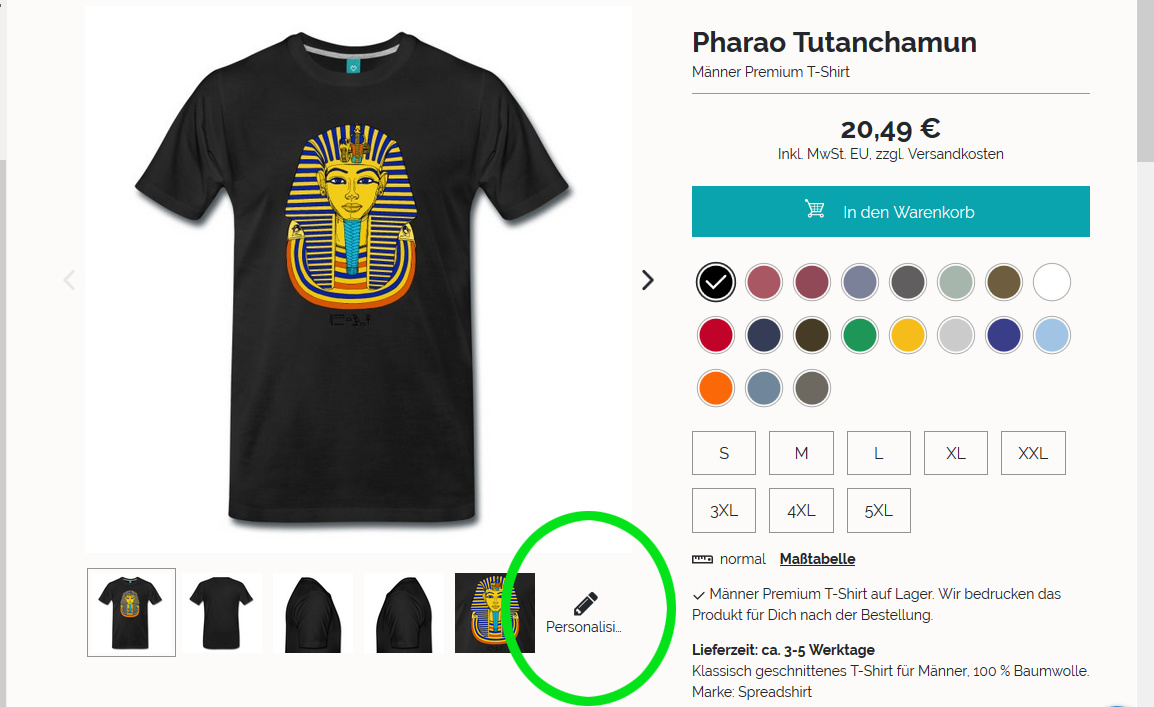
Task: Choose the yellow color swatch
Action: tap(907, 335)
